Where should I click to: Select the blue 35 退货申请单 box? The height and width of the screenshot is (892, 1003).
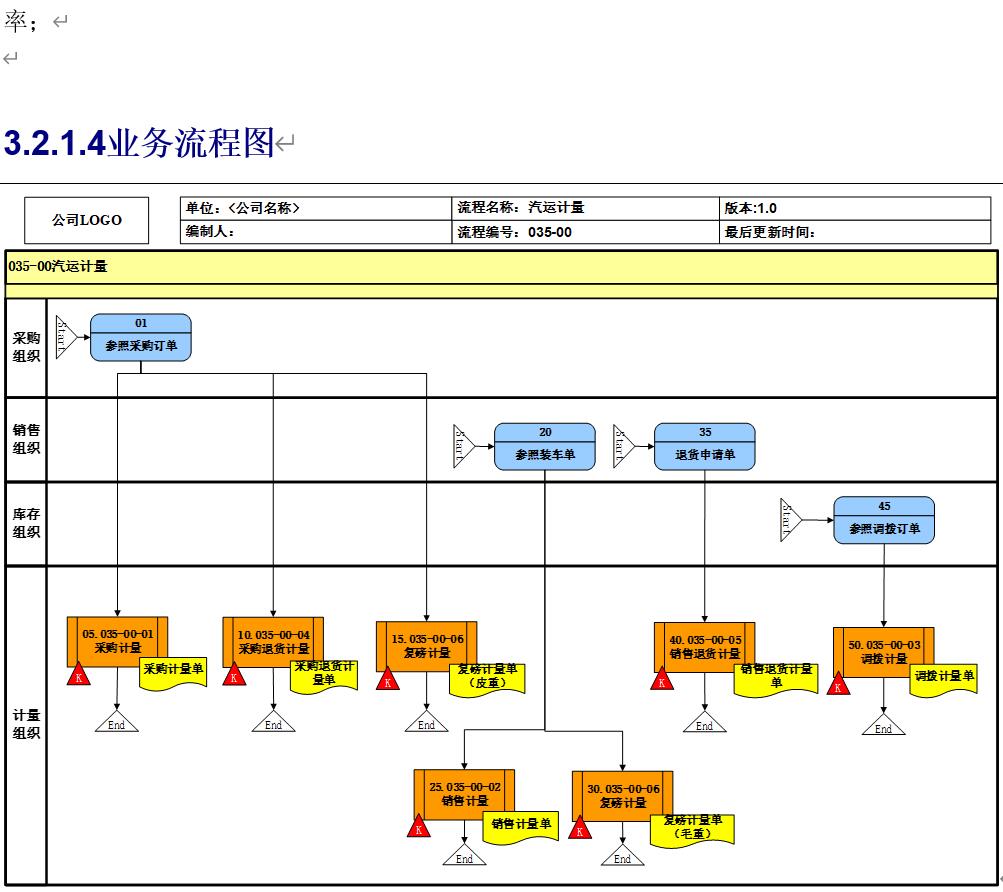pos(704,446)
